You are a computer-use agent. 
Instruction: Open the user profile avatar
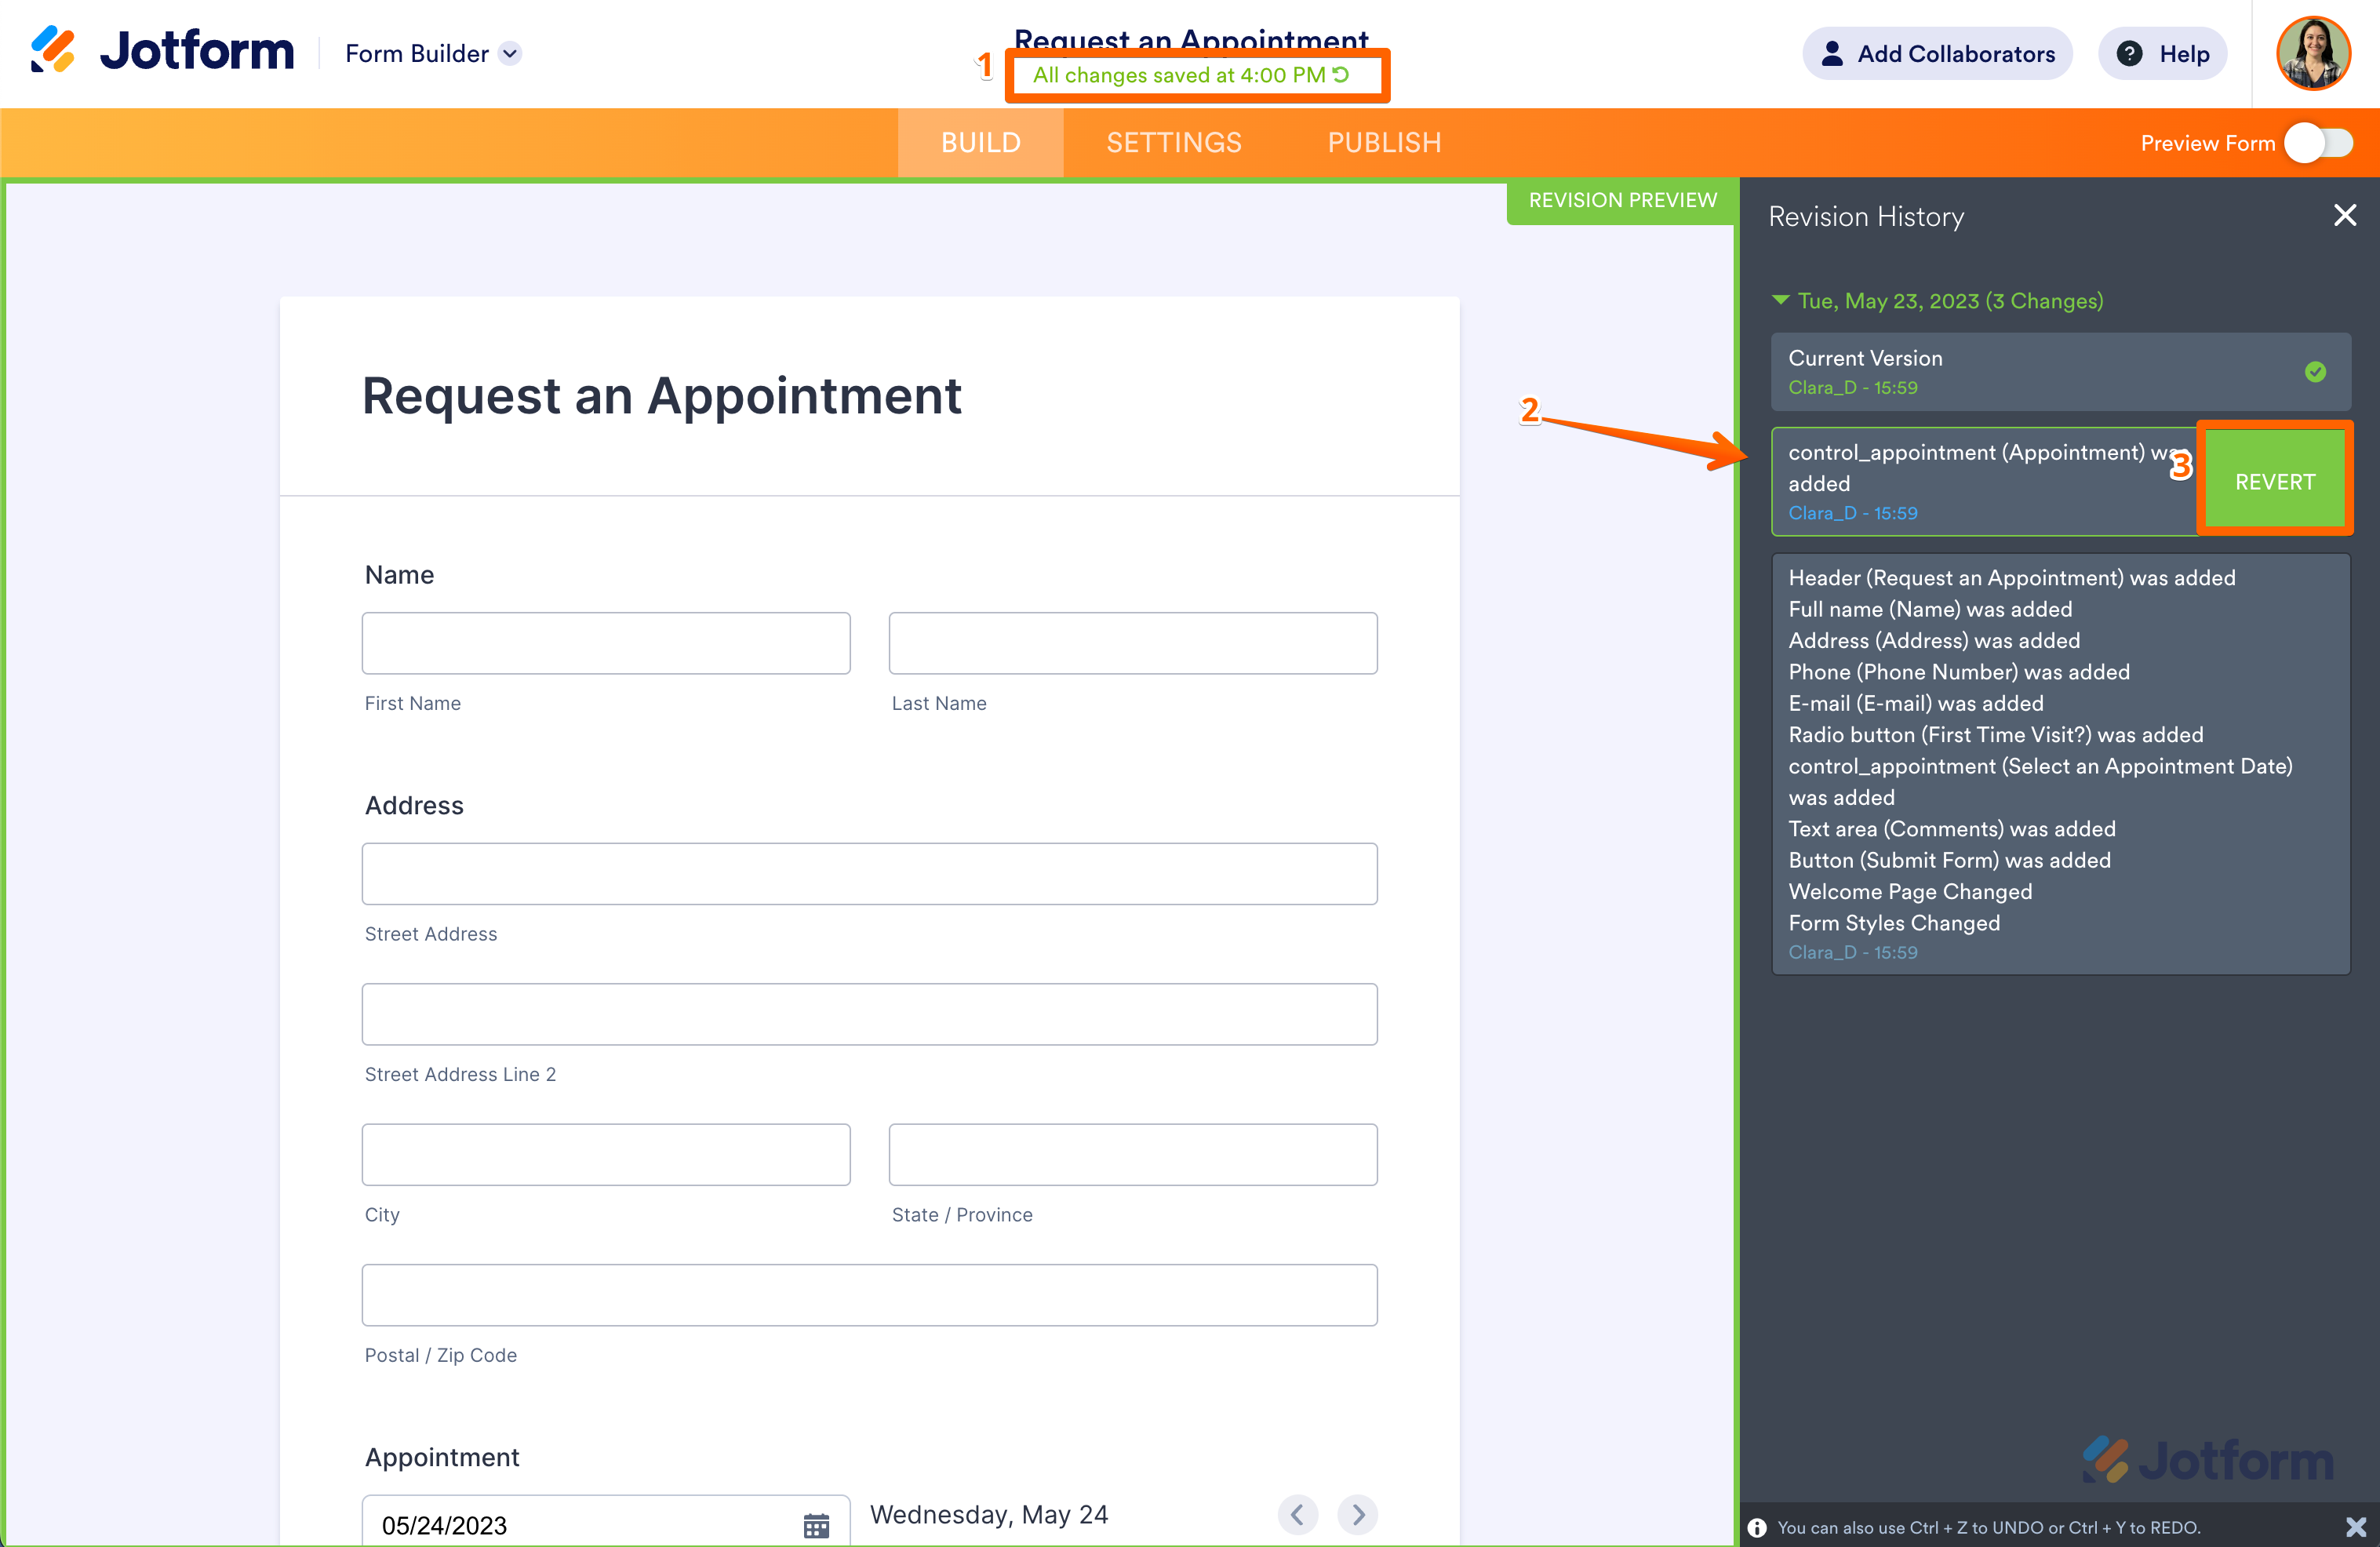pos(2314,53)
